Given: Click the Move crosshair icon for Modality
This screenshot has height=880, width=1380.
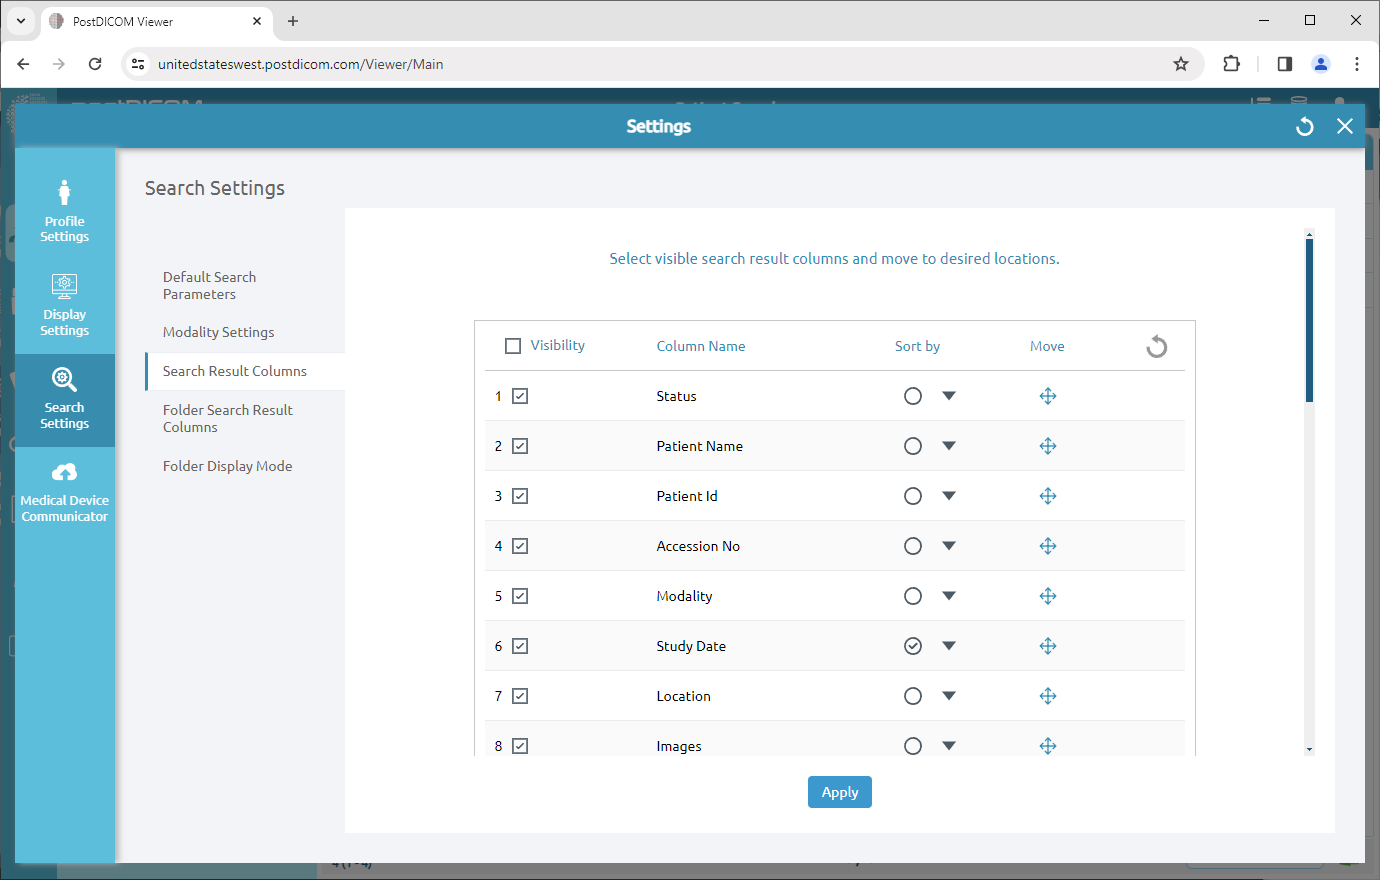Looking at the screenshot, I should point(1048,595).
